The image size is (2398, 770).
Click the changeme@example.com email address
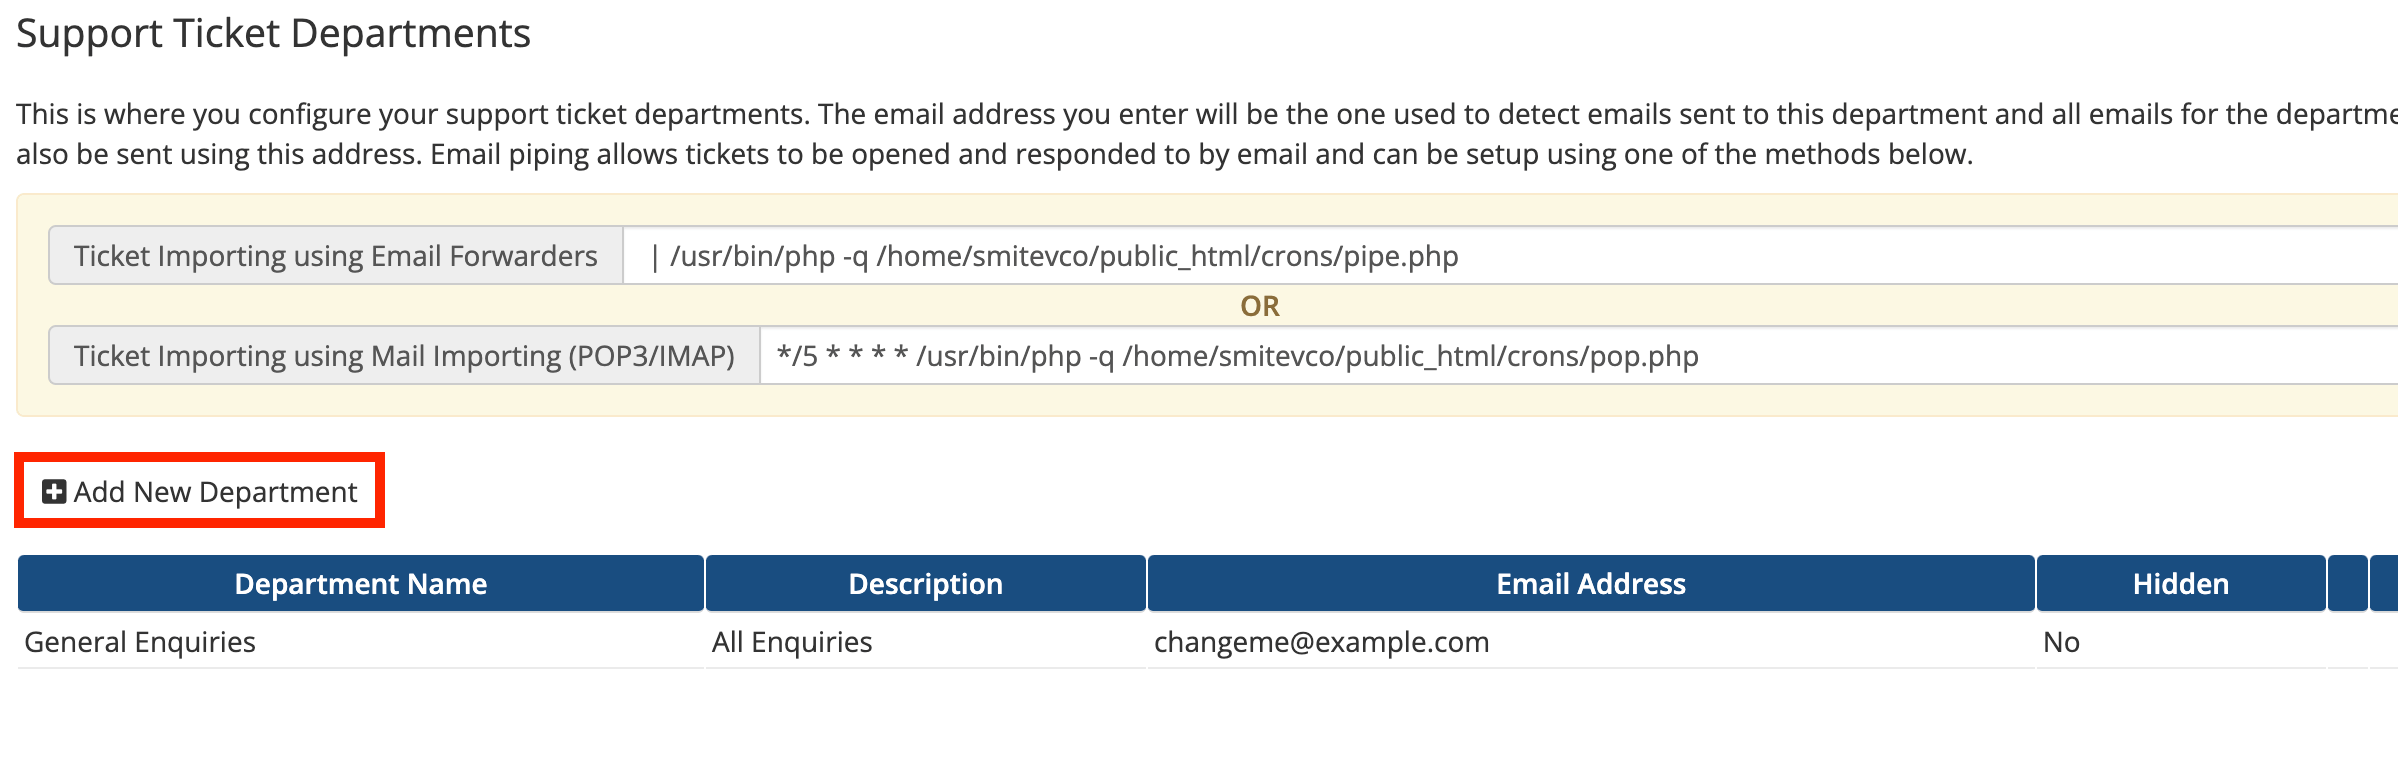[x=1321, y=642]
